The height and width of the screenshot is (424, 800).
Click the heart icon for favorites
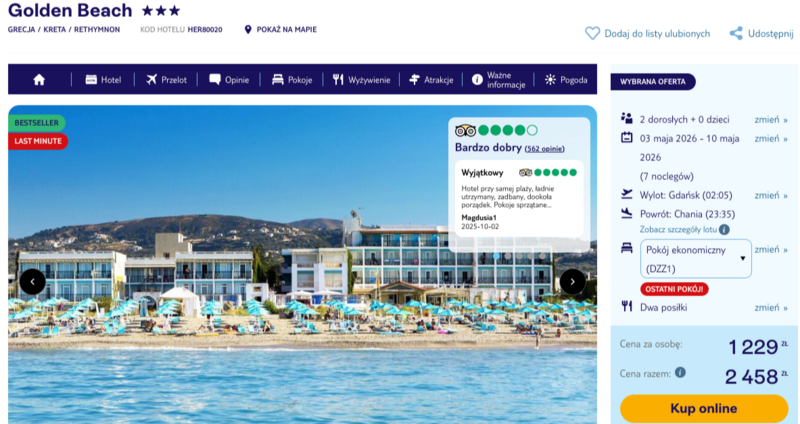click(x=592, y=34)
